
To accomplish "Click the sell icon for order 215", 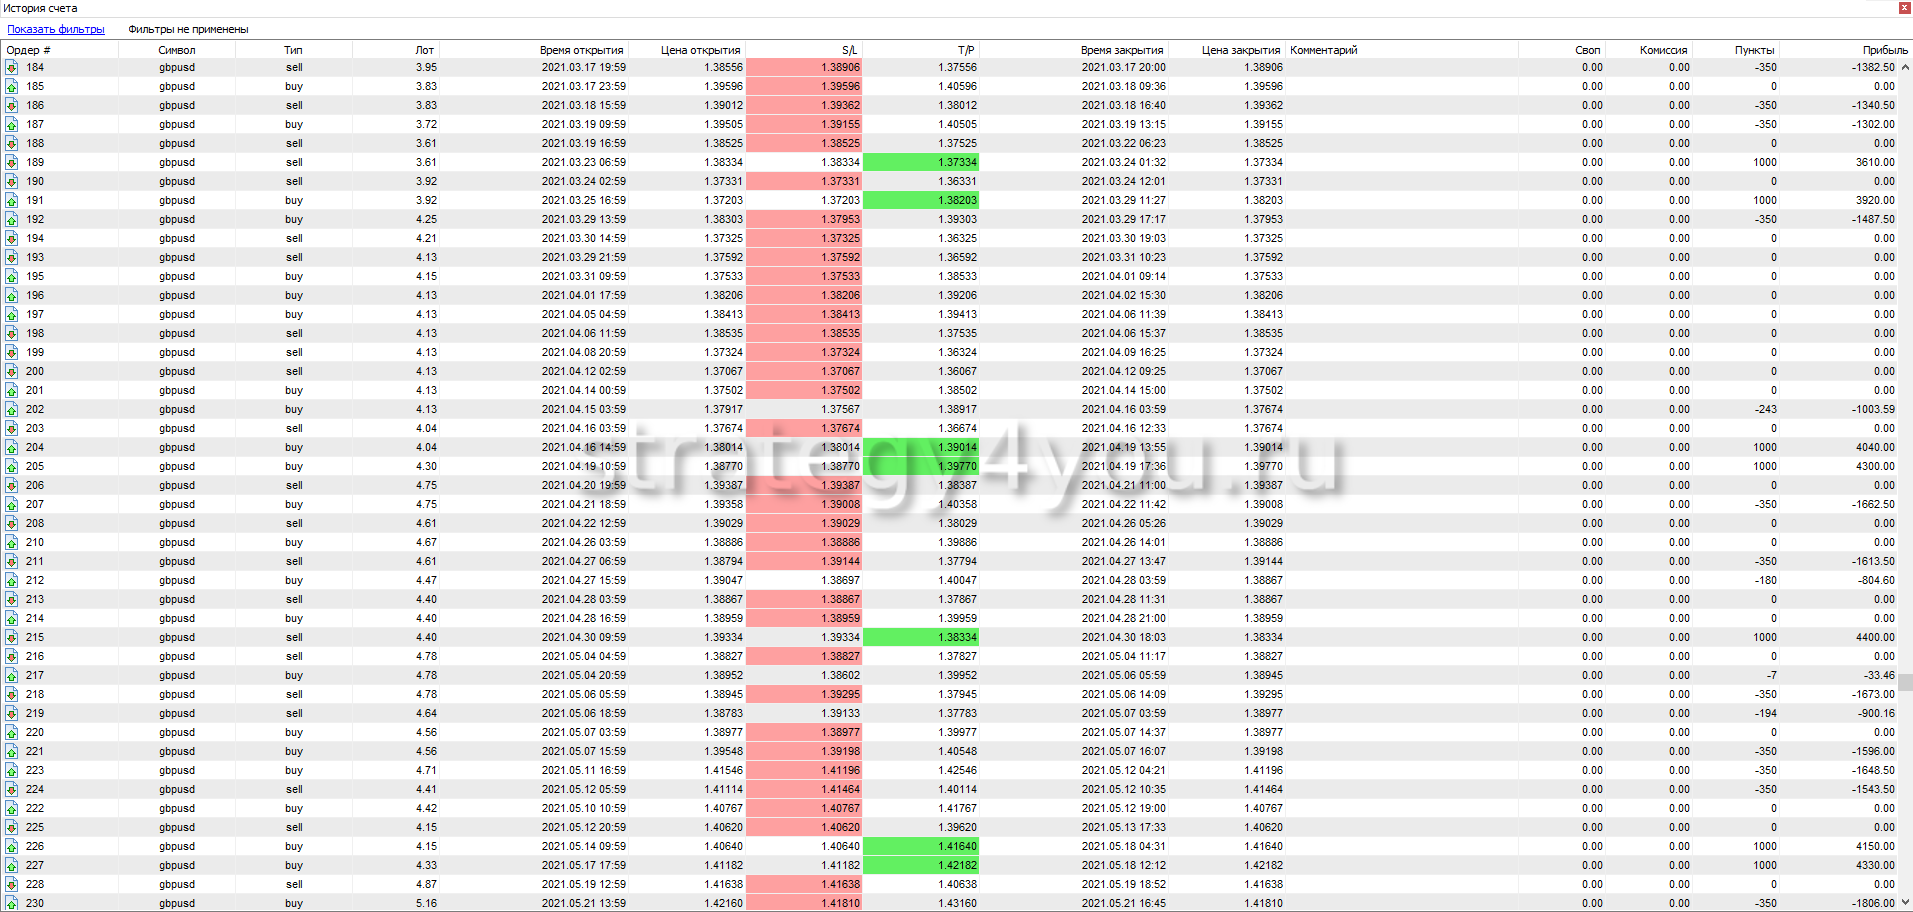I will (11, 638).
